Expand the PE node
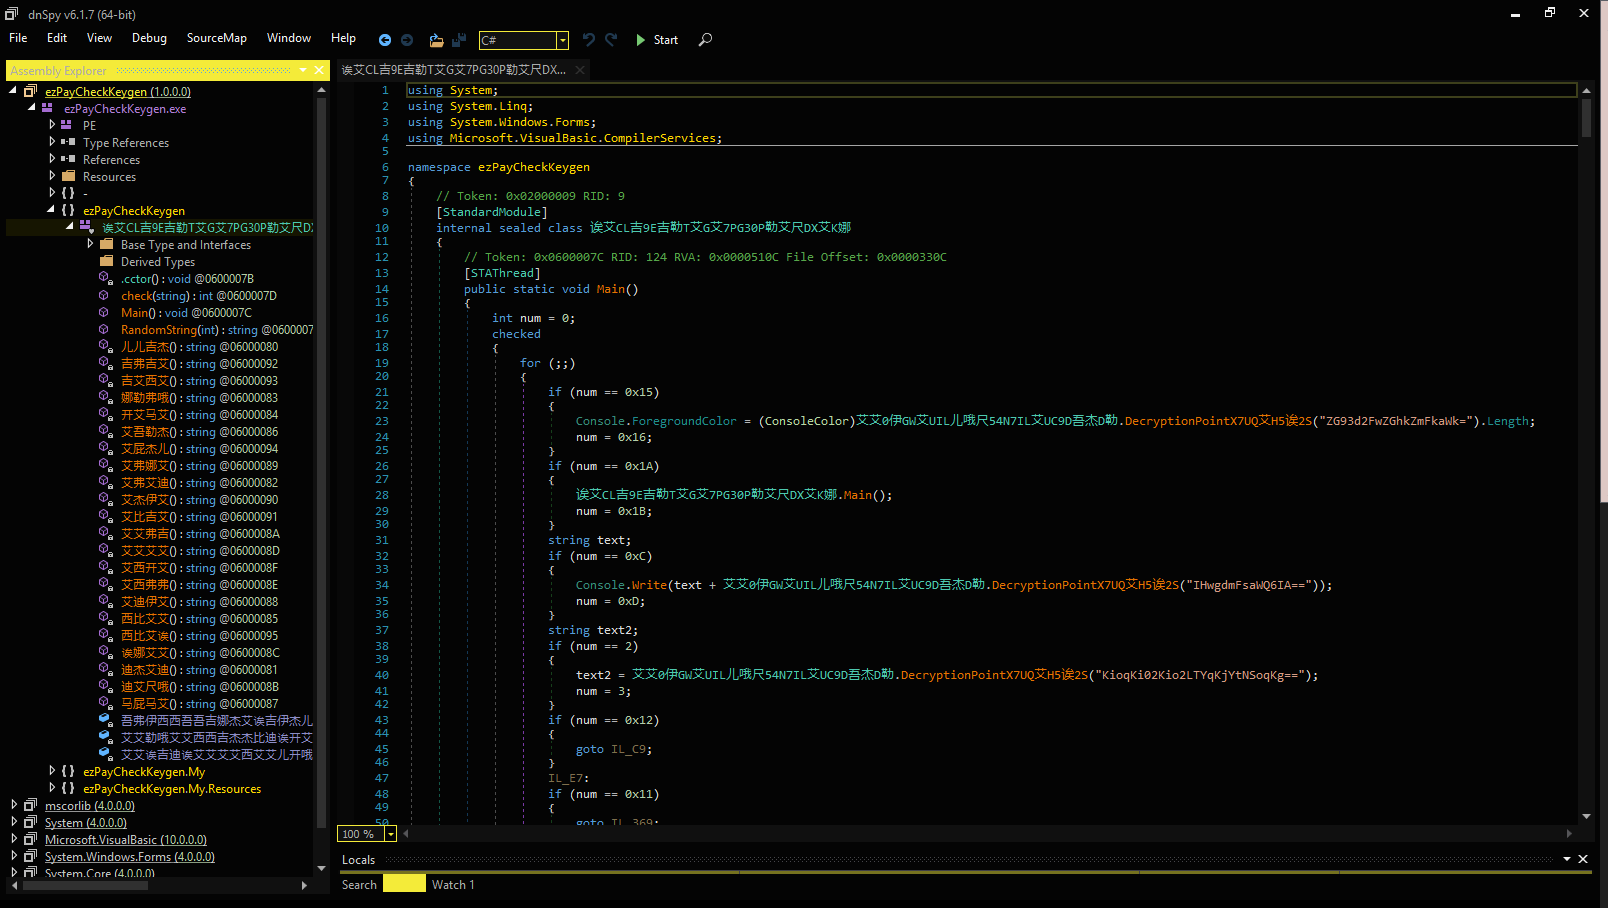This screenshot has height=908, width=1608. 52,125
